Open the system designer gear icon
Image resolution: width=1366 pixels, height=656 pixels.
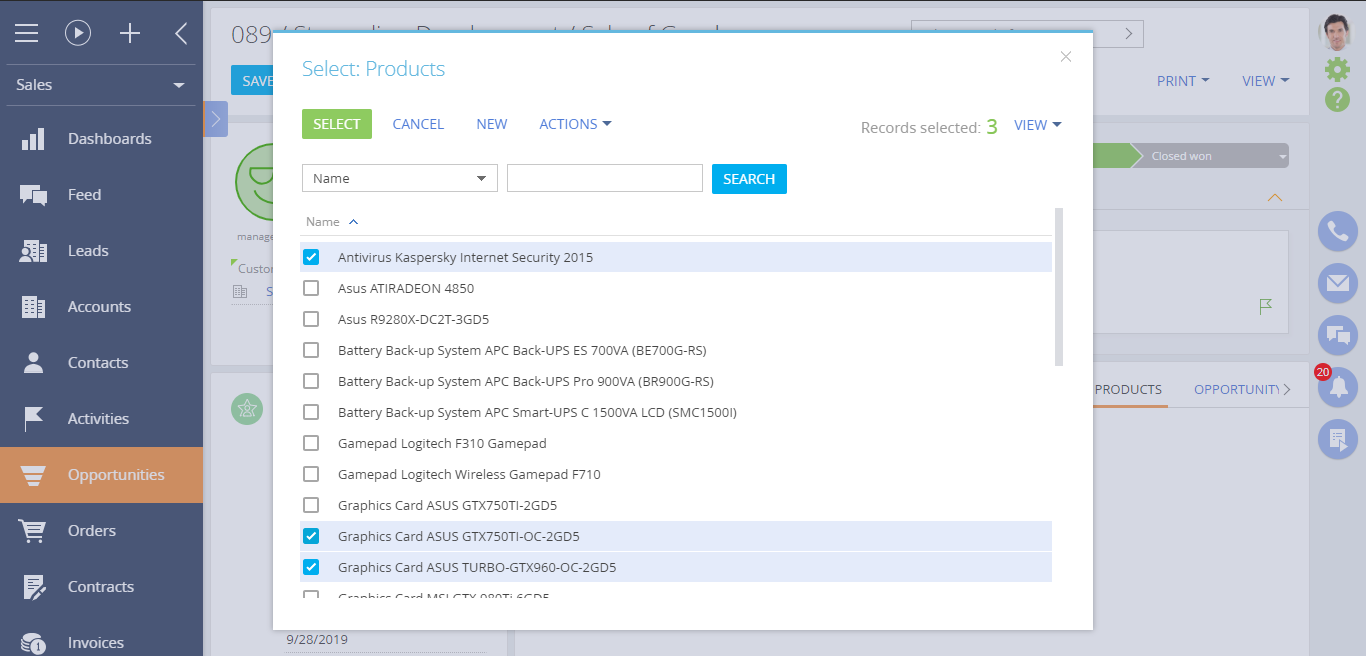(x=1337, y=69)
